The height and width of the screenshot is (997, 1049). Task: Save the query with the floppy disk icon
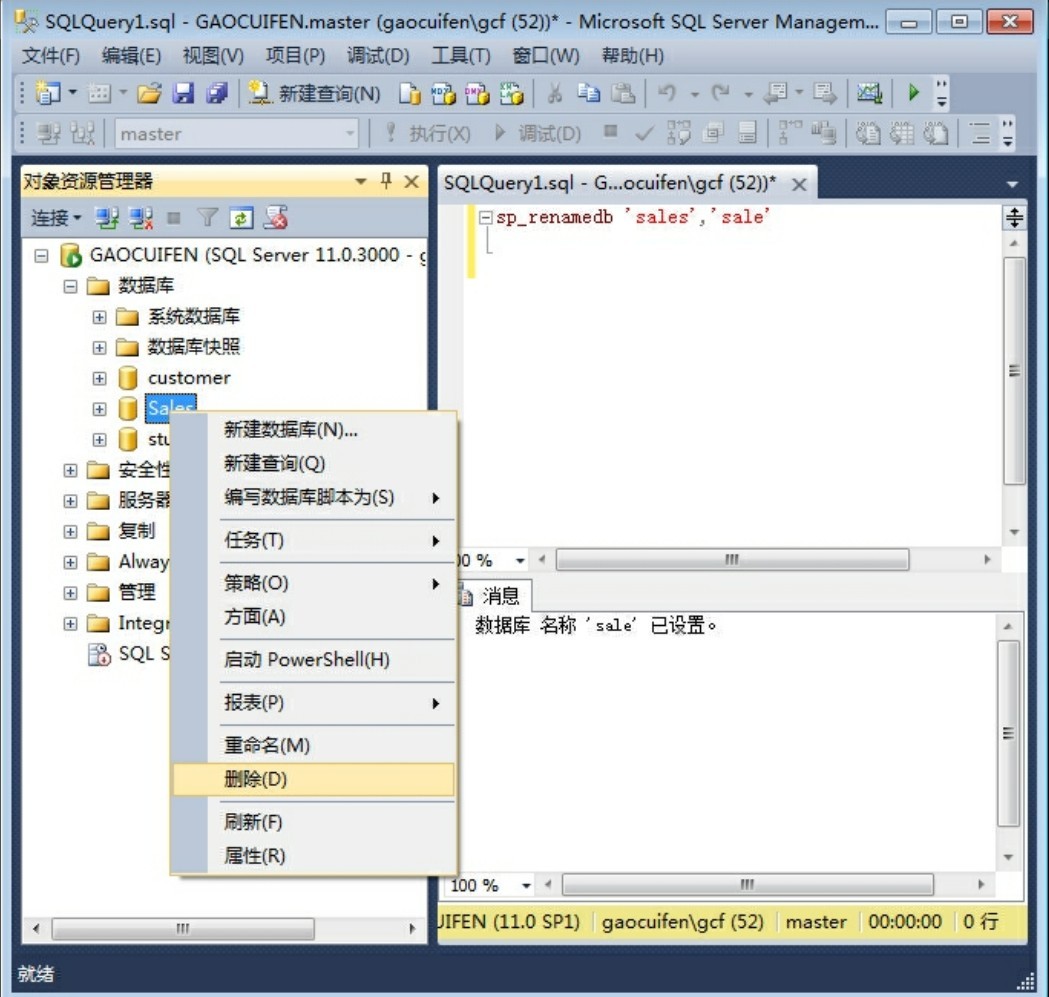pos(183,93)
